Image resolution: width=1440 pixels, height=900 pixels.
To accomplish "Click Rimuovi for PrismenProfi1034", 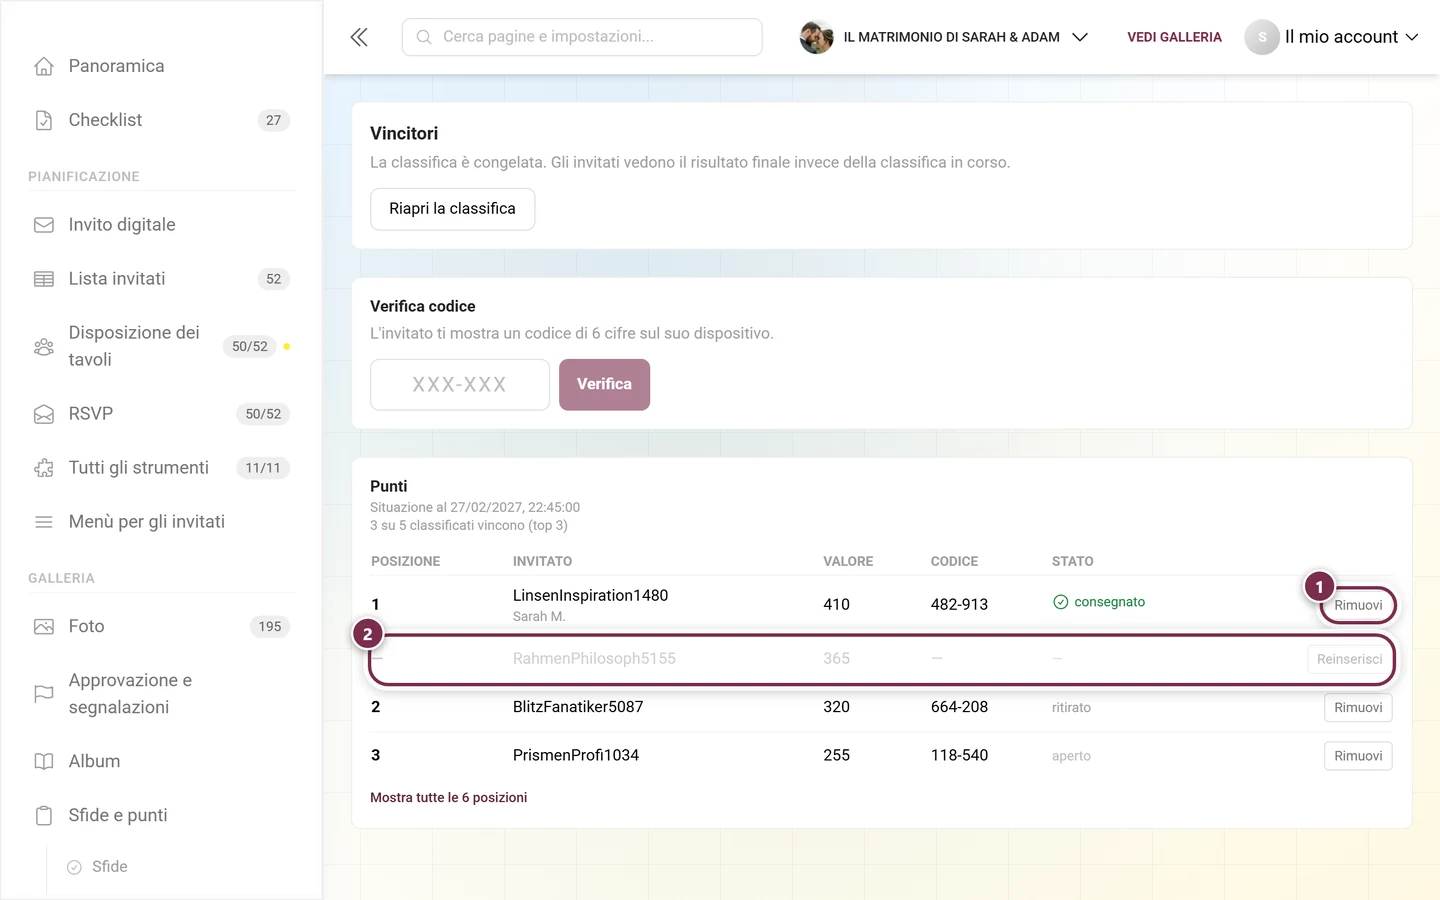I will pos(1358,756).
